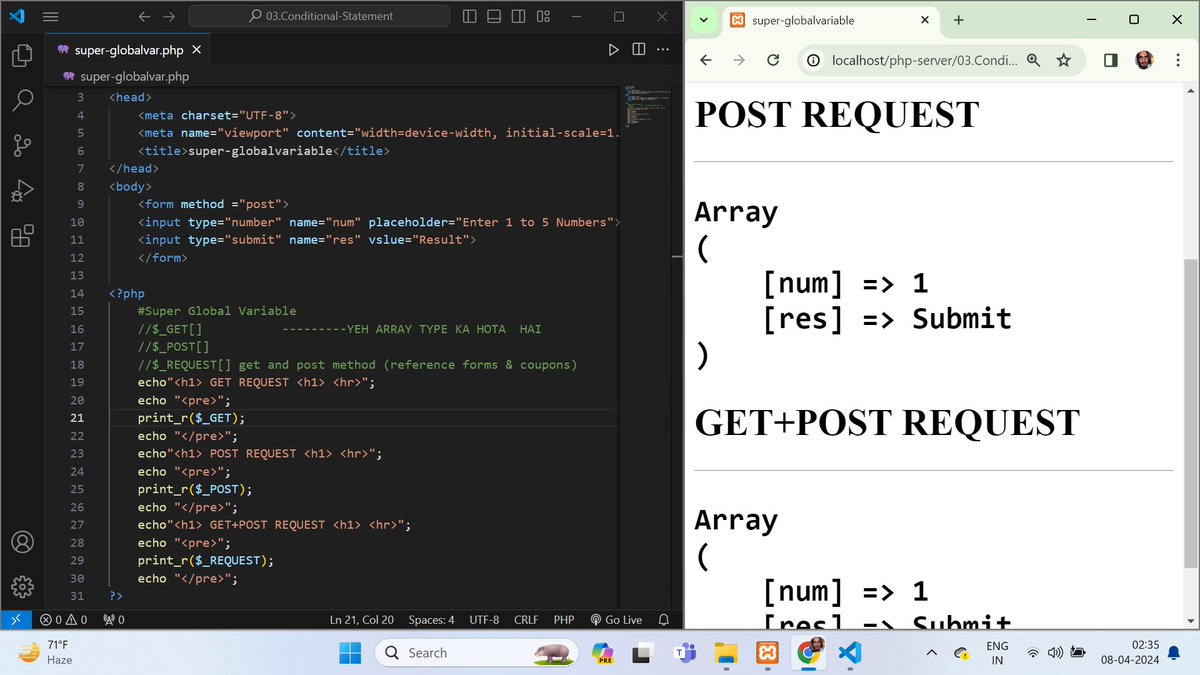Select the super-globalvariable Chrome tab
Viewport: 1200px width, 675px height.
click(x=829, y=20)
